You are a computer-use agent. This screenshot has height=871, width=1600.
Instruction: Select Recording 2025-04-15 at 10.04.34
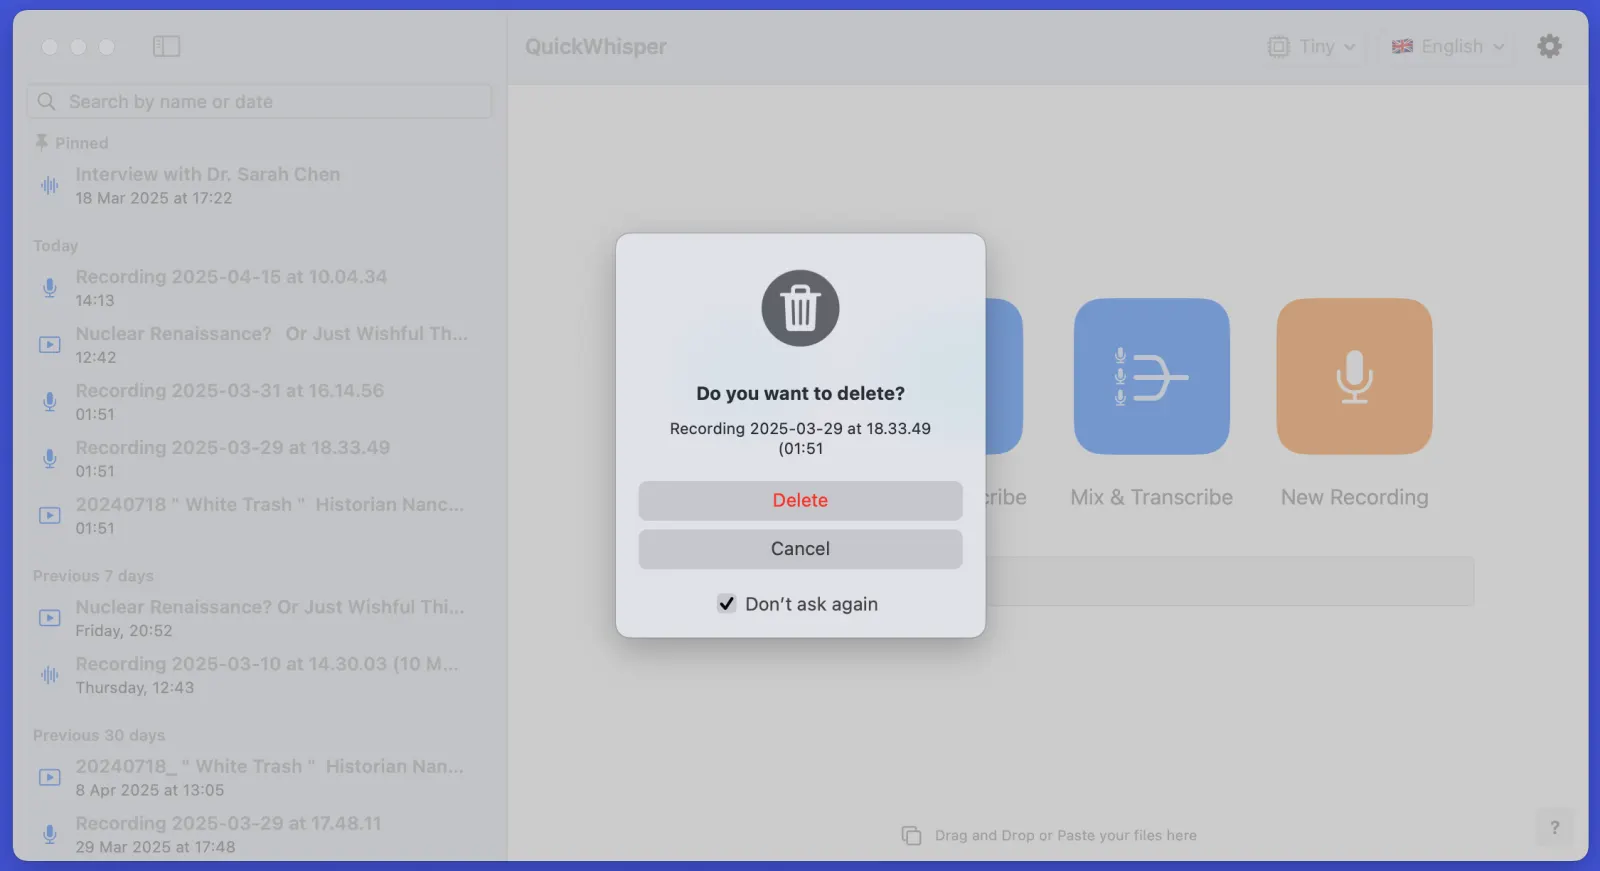coord(259,288)
